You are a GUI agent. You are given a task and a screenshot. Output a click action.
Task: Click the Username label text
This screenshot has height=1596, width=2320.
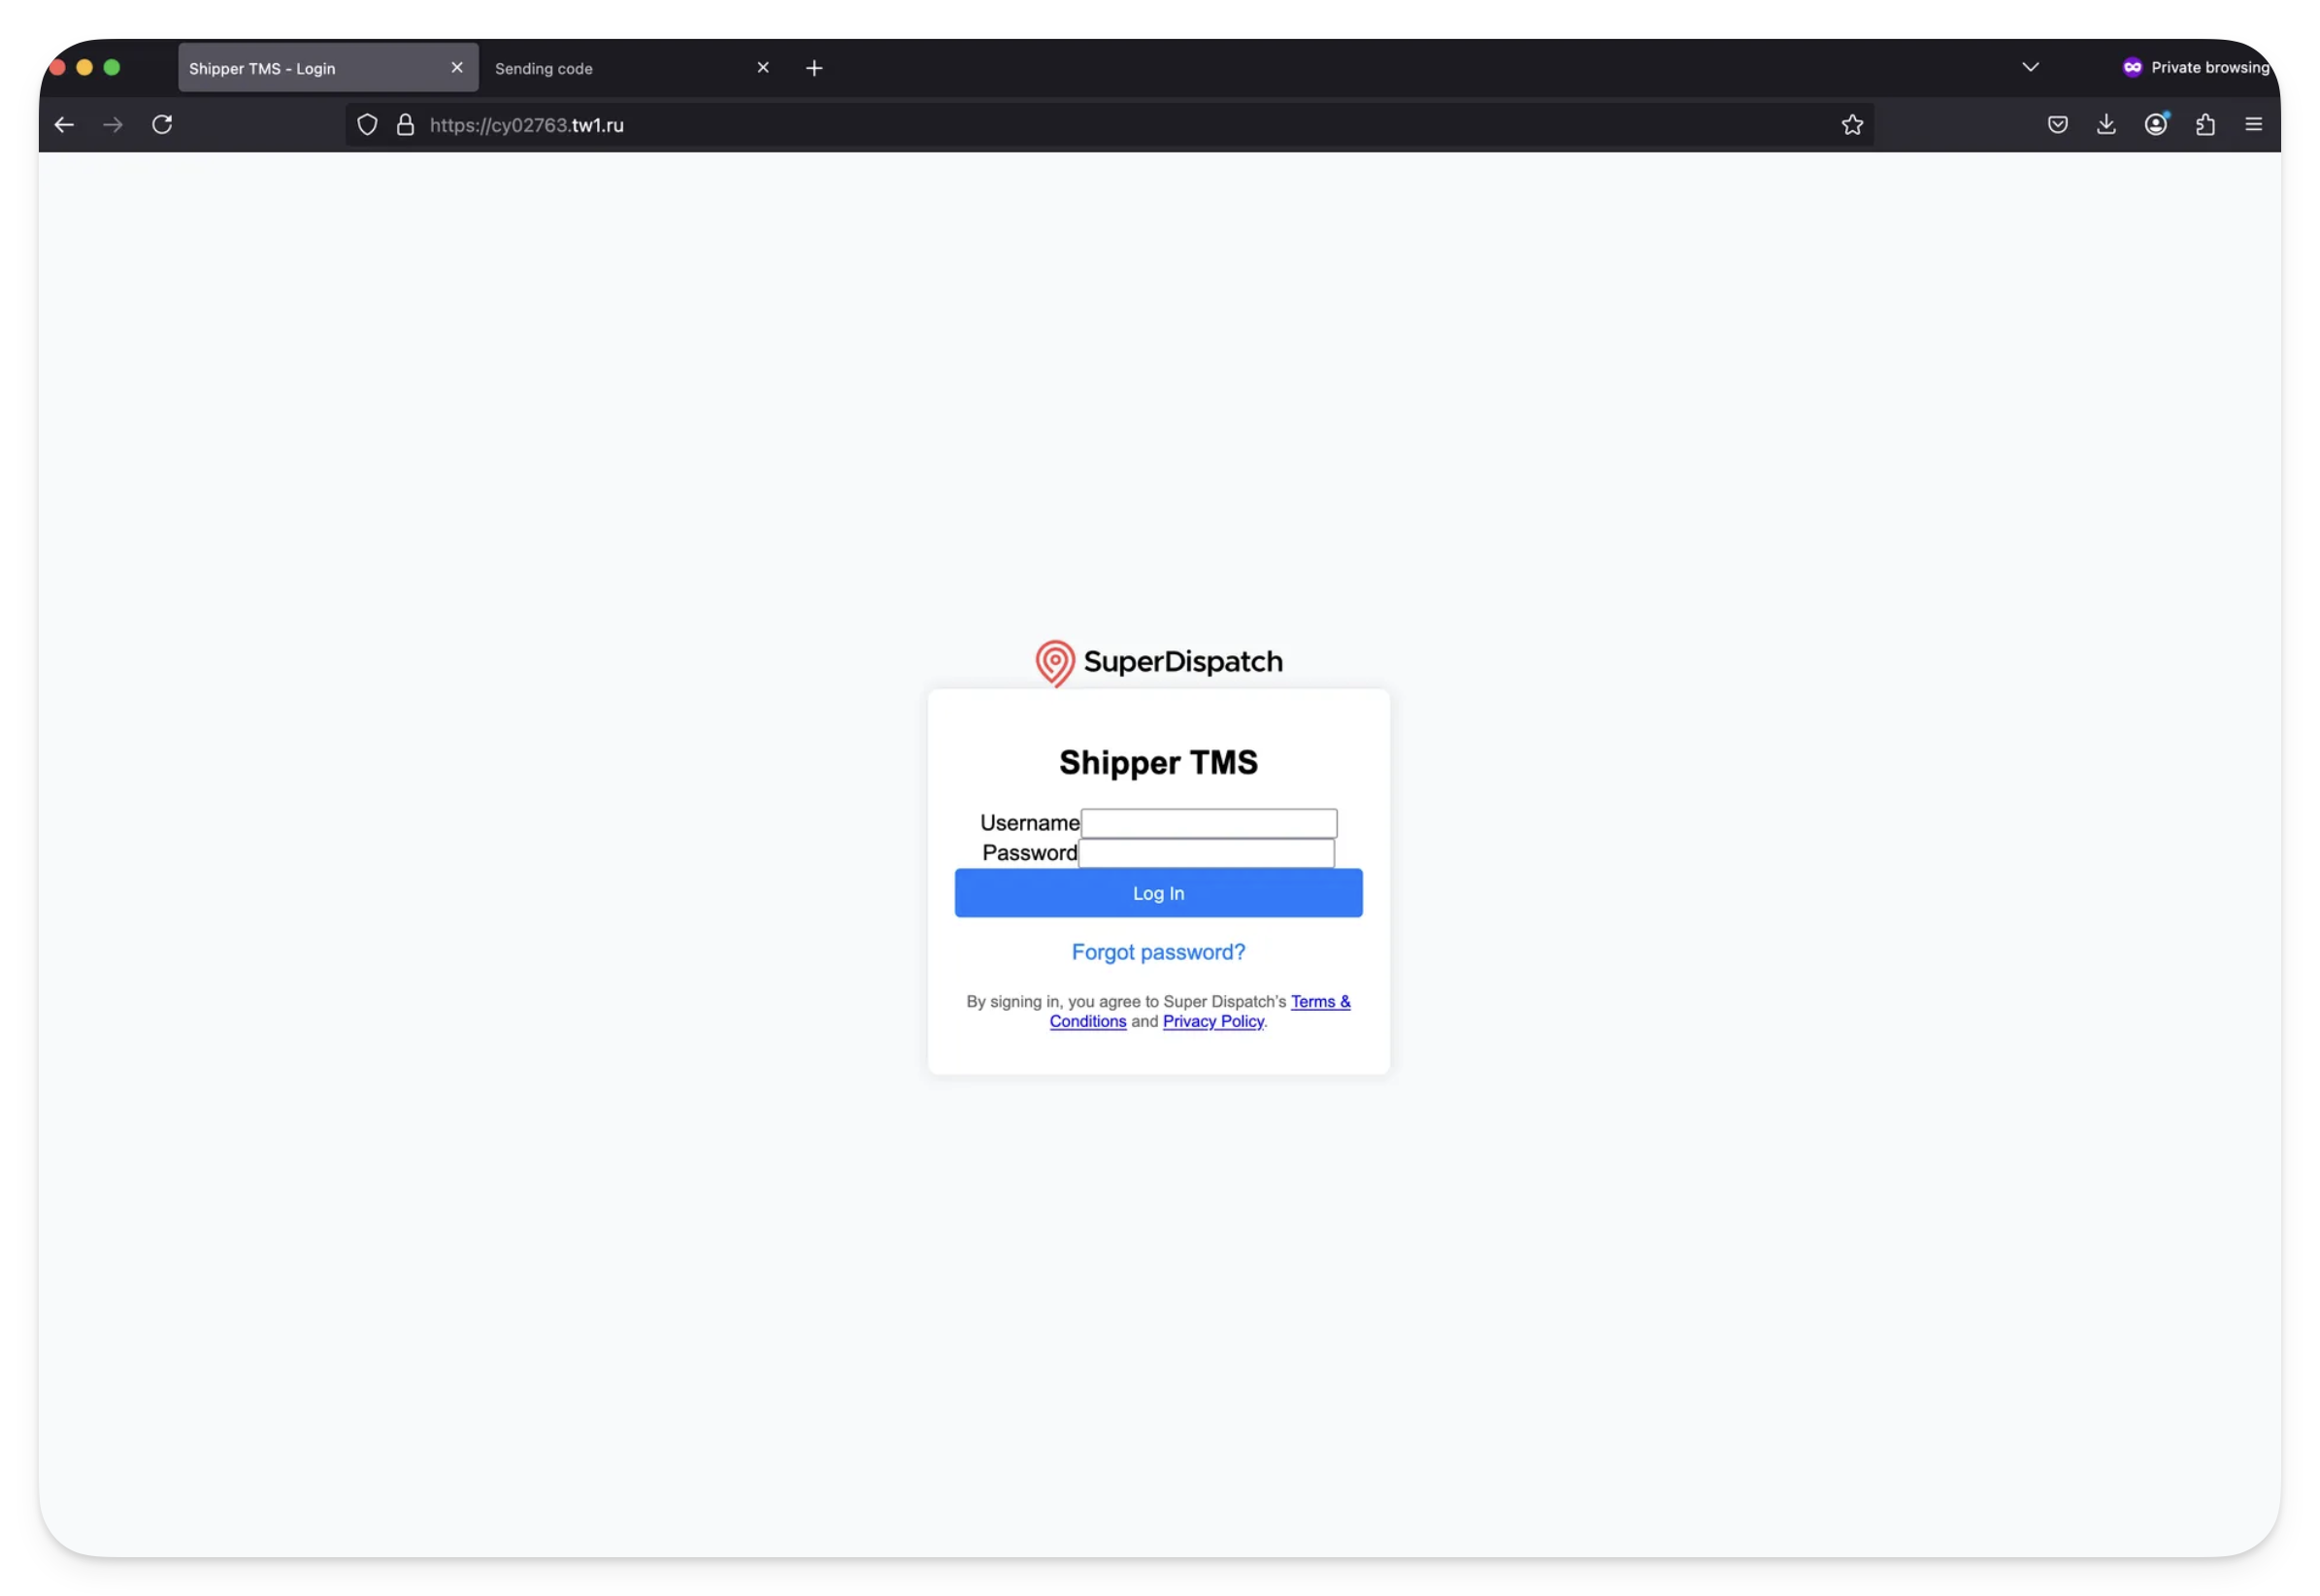(1029, 823)
